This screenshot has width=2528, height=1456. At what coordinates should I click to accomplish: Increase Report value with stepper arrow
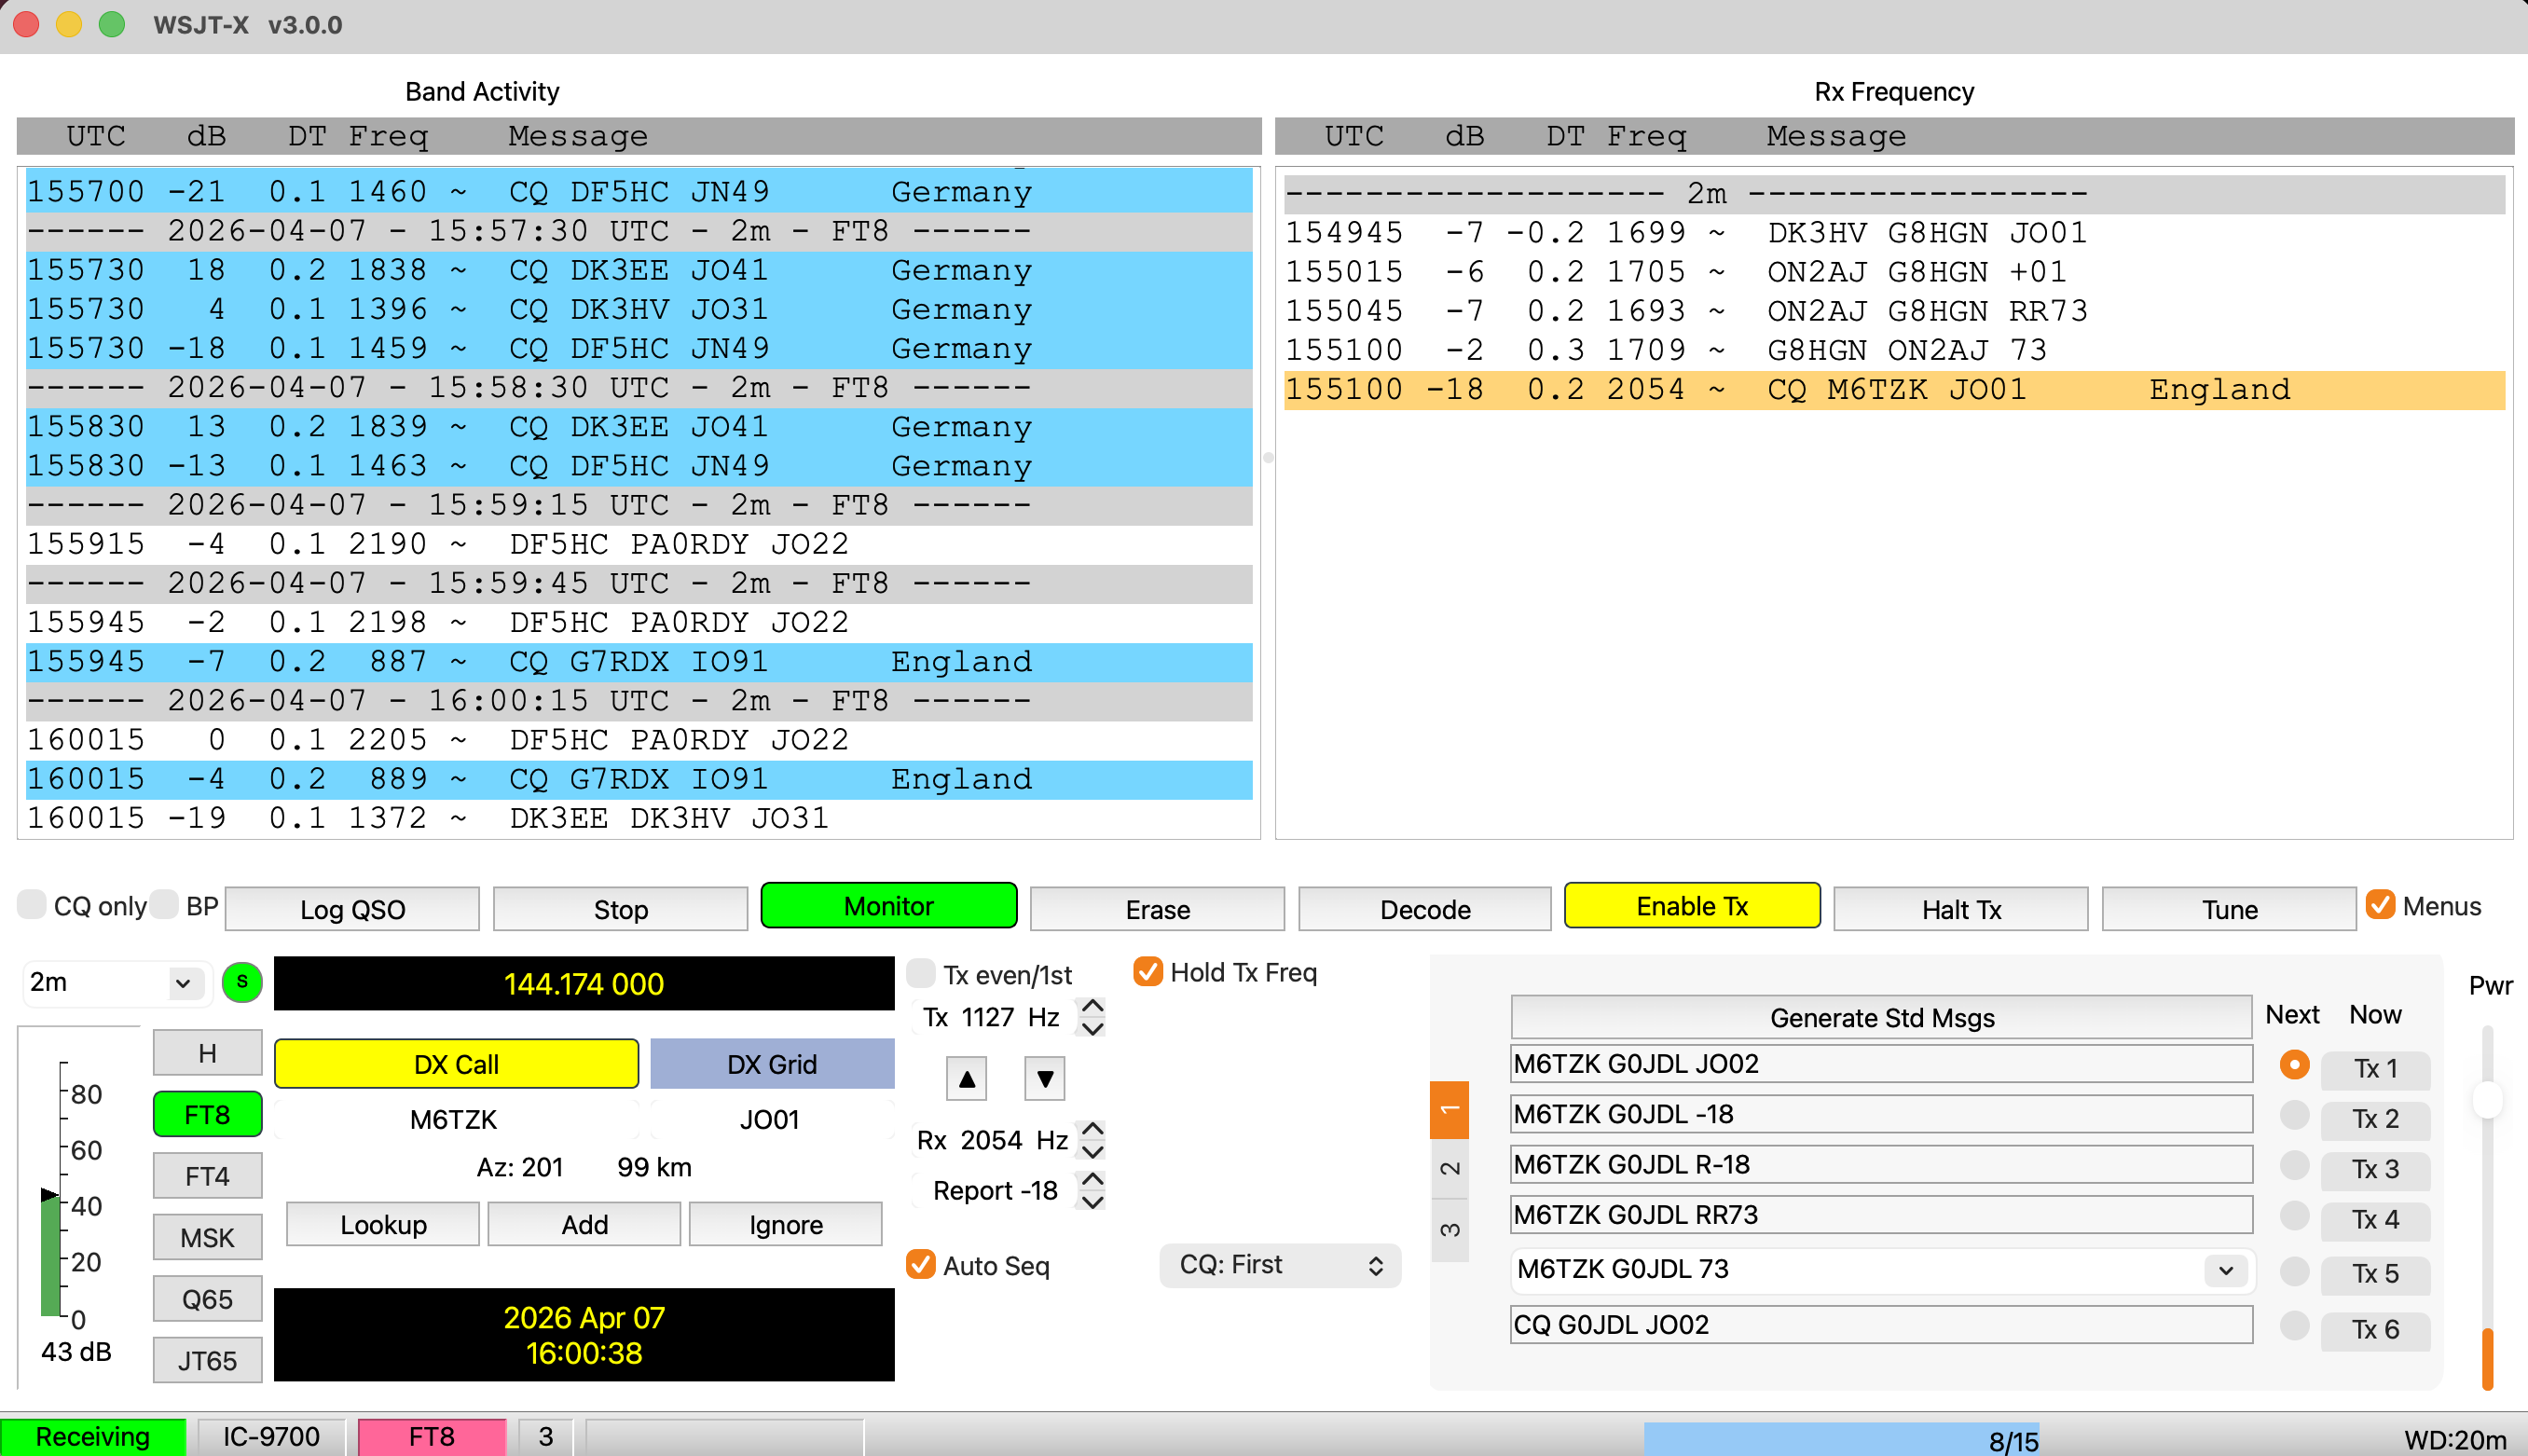tap(1093, 1179)
